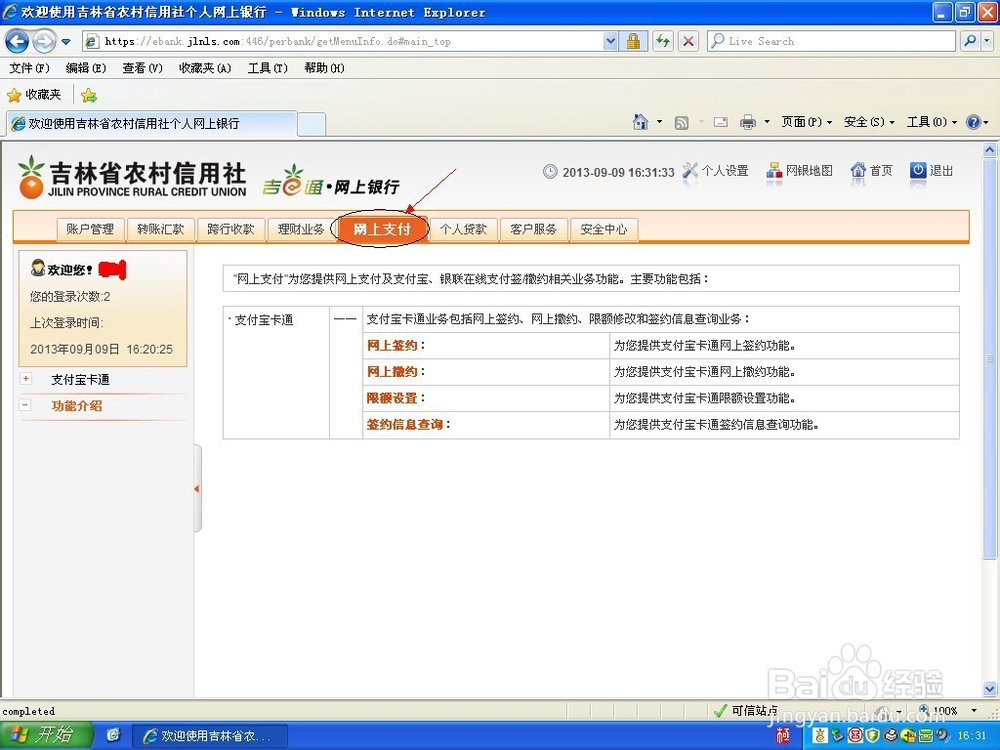Expand the 支付宝卡通 sidebar plus icon
The image size is (1000, 750).
point(26,379)
